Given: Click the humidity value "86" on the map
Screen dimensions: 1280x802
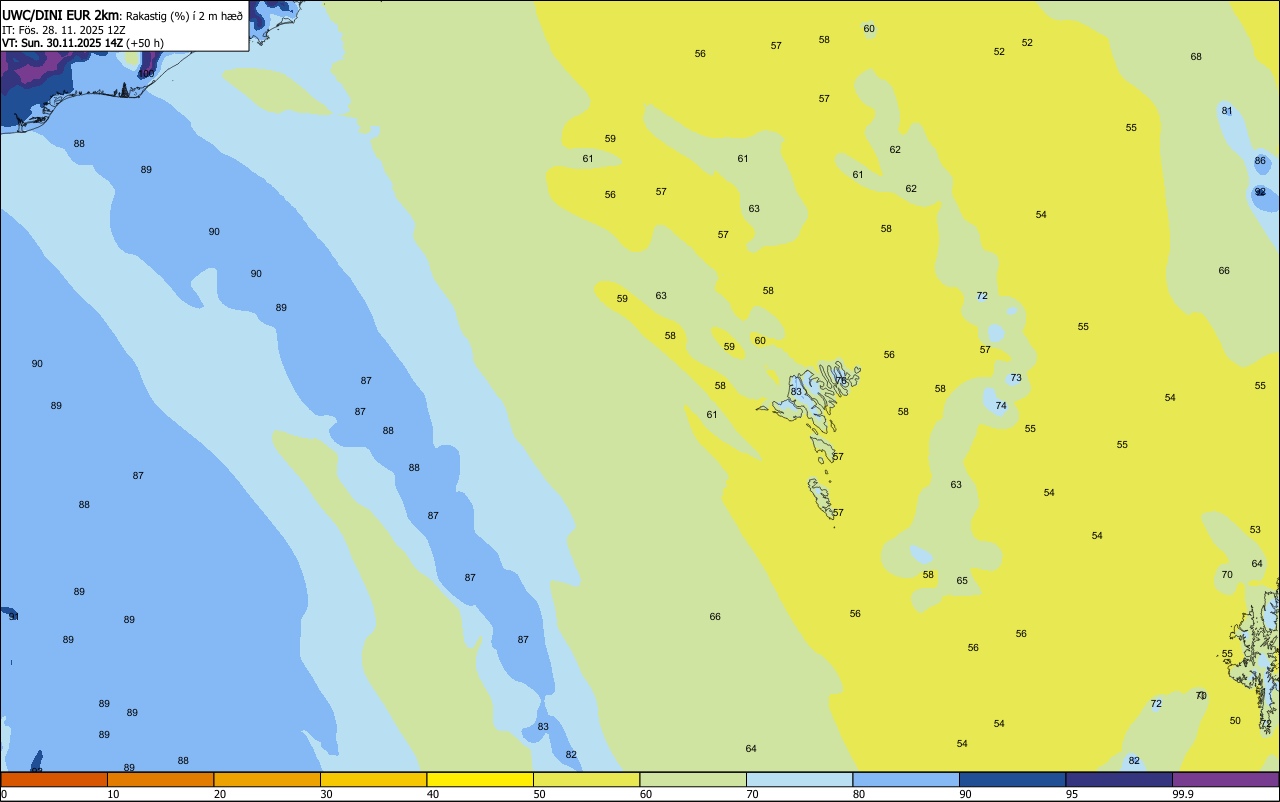Looking at the screenshot, I should click(1260, 161).
